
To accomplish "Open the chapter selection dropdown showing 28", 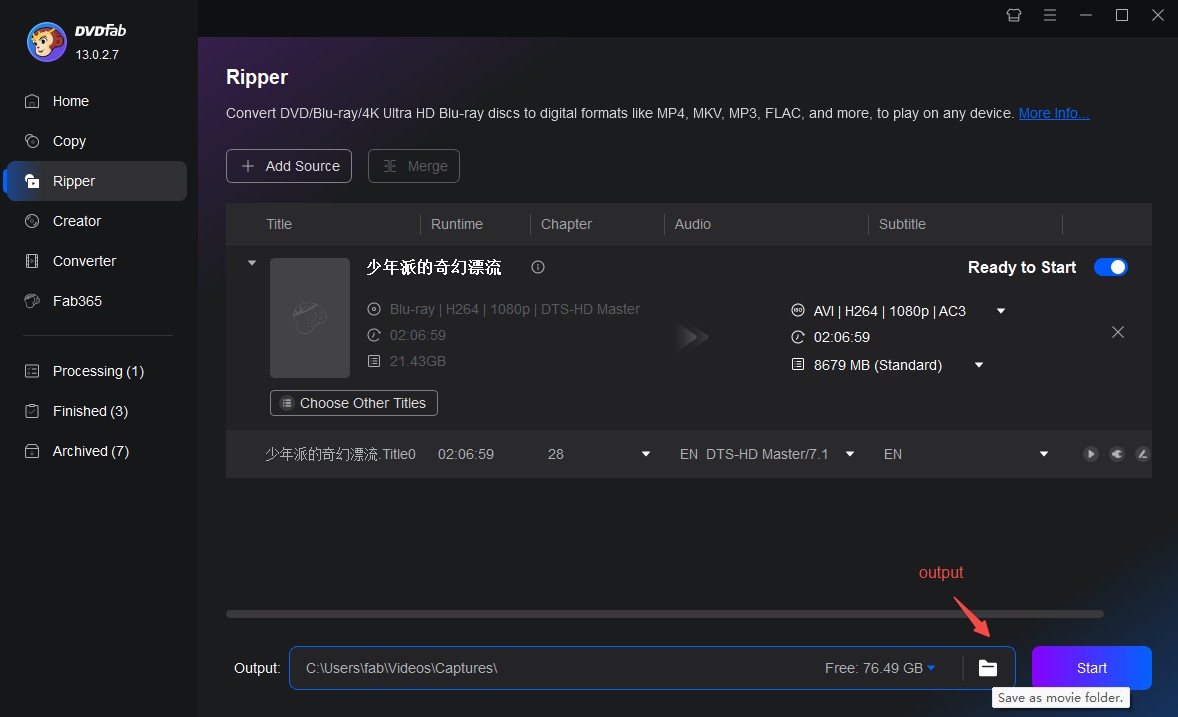I will click(646, 454).
